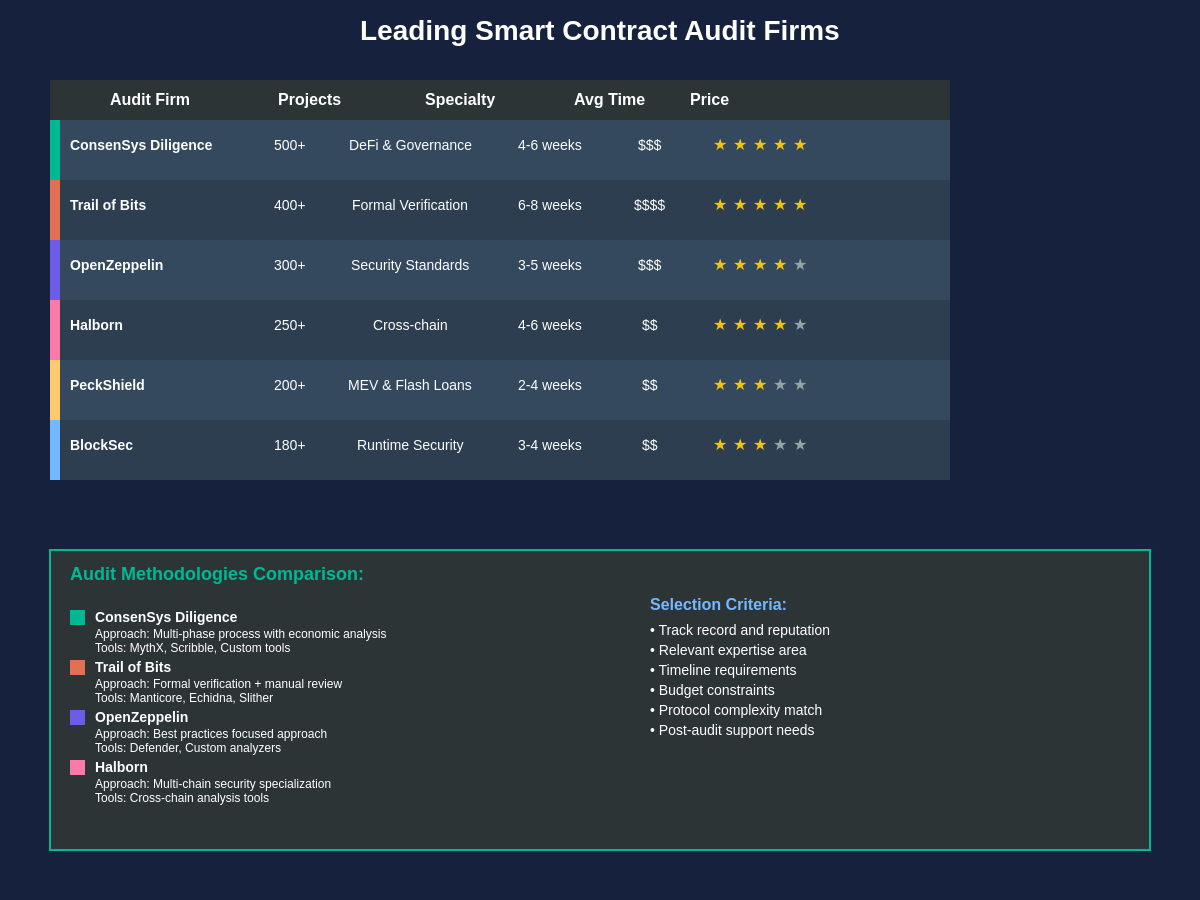1200x900 pixels.
Task: Click Tools: Manticore, Echidna, Slither line
Action: pyautogui.click(x=184, y=698)
